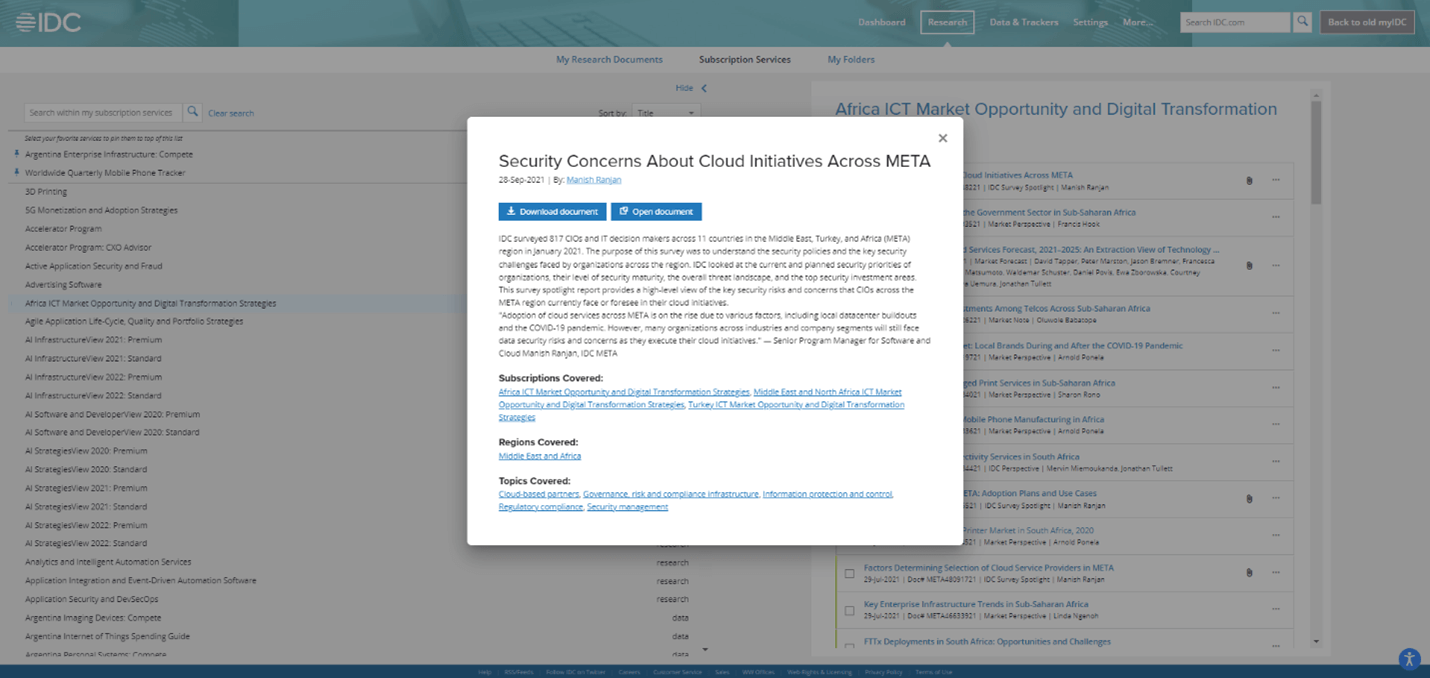Open ellipsis menu for Print Services in Sub-Saharan Africa

click(x=1276, y=387)
